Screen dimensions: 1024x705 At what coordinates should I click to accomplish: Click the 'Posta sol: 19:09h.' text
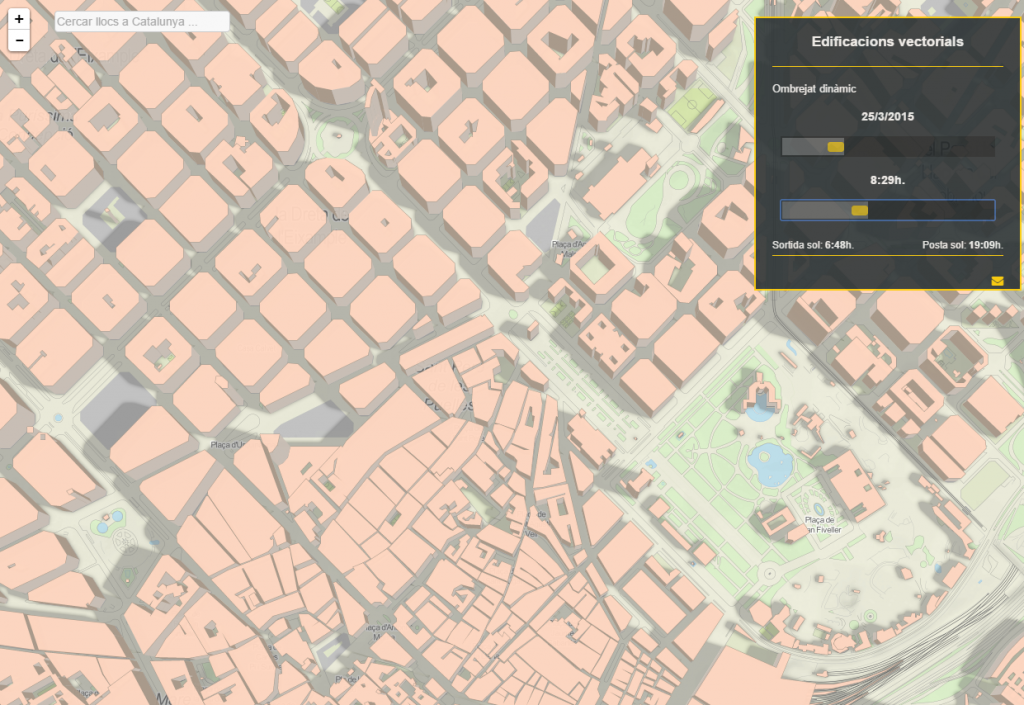pyautogui.click(x=962, y=245)
